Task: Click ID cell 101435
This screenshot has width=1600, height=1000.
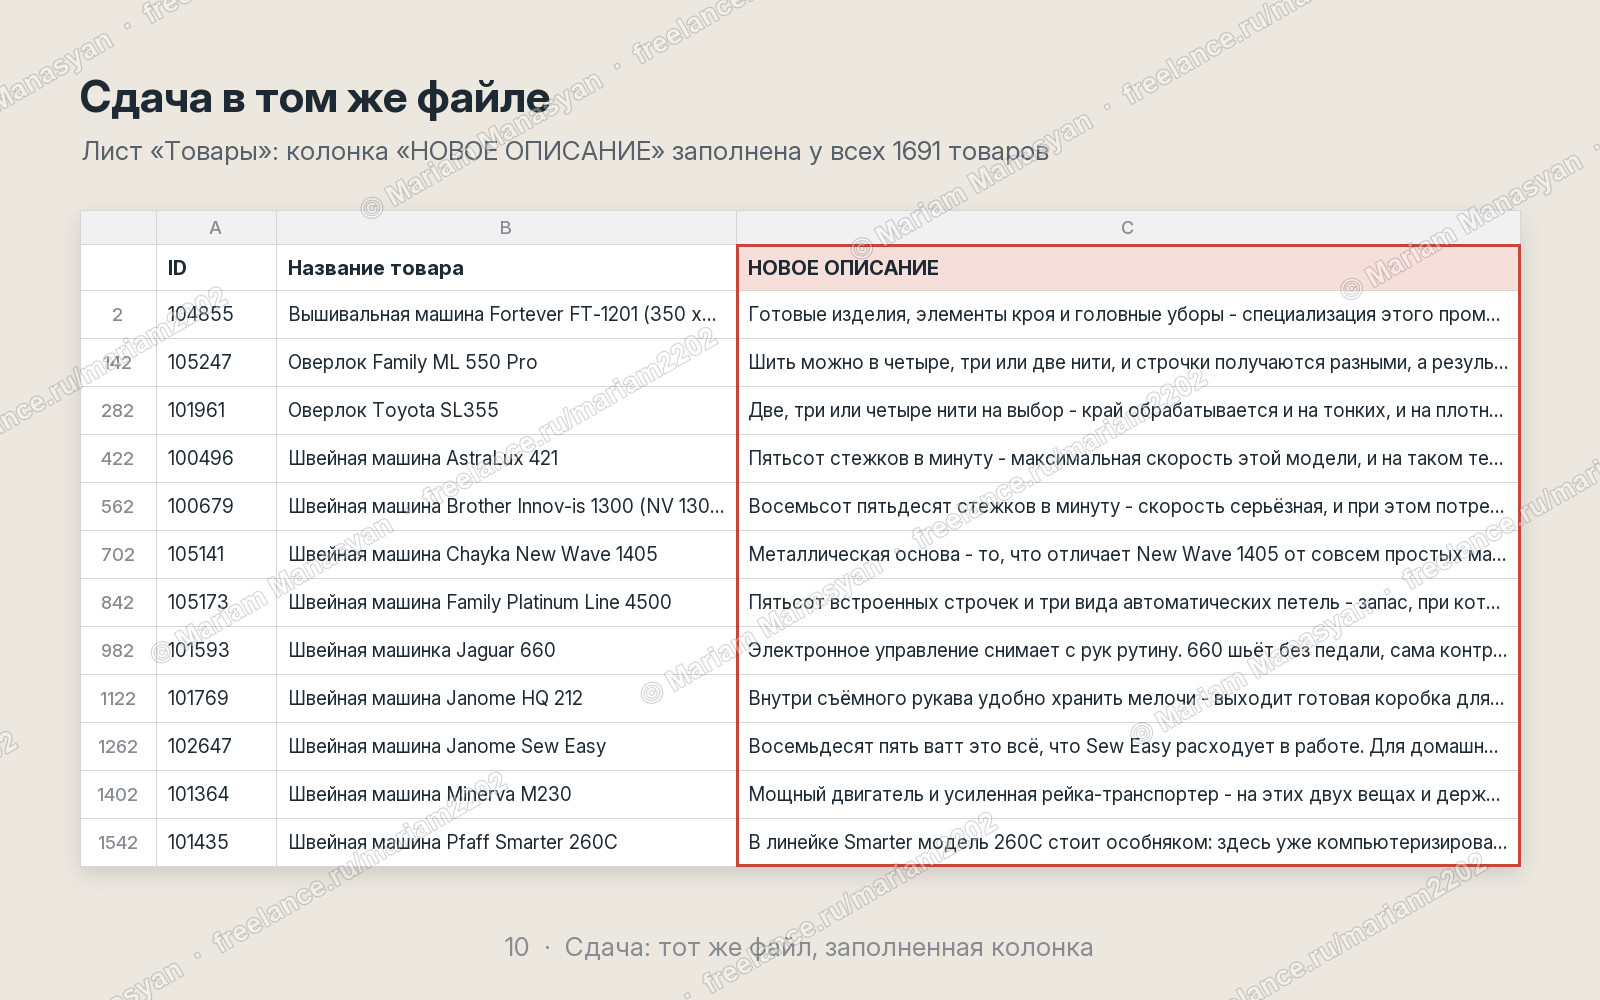Action: pos(216,843)
